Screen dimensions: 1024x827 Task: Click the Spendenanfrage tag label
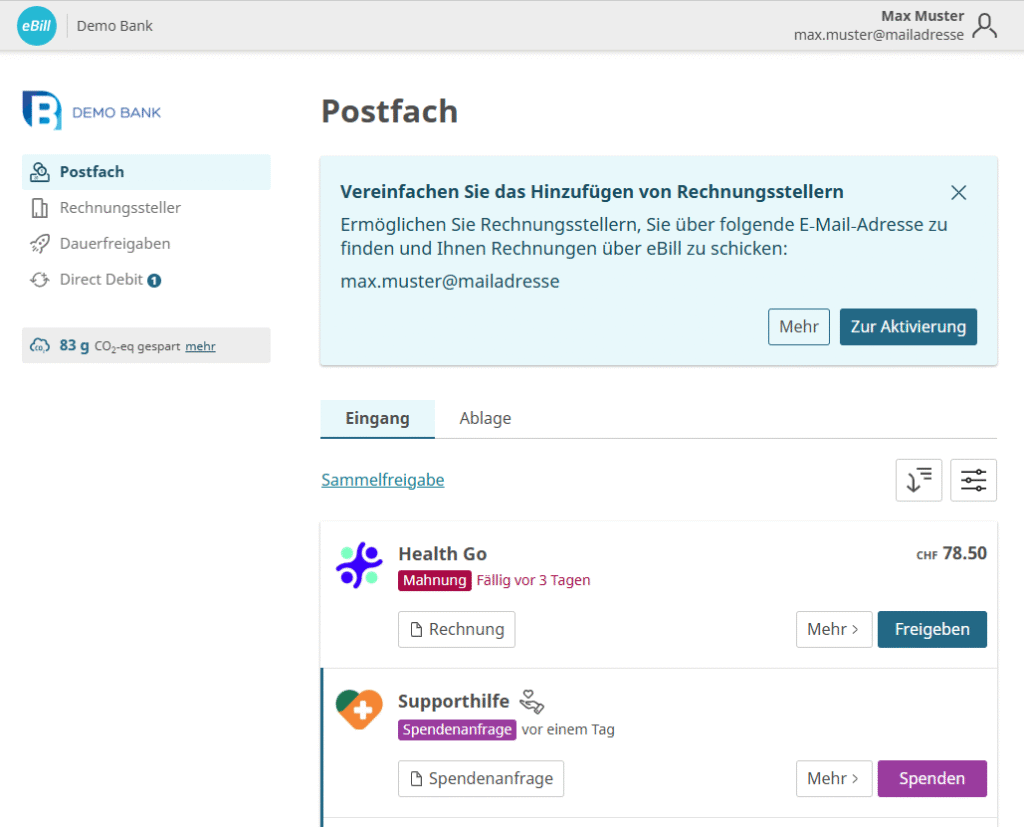pyautogui.click(x=457, y=730)
